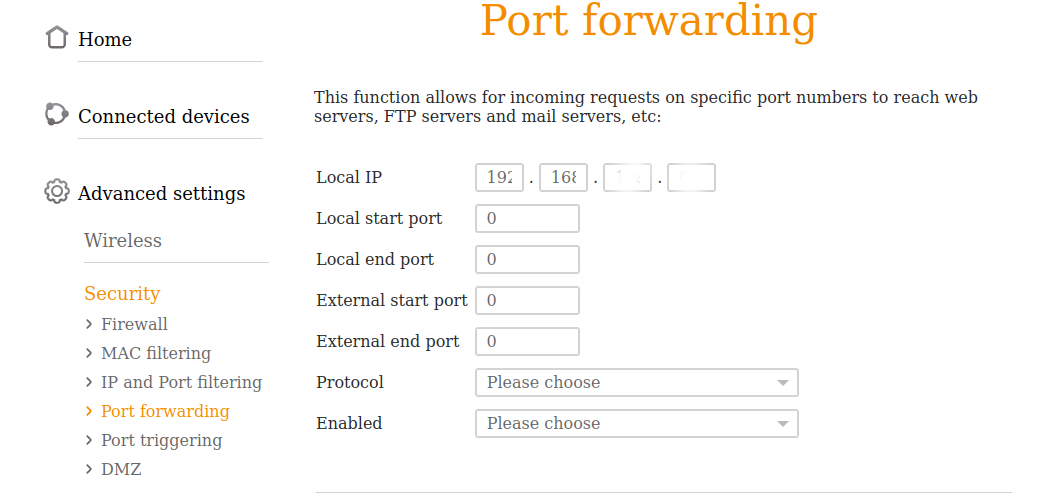Click the chevron beside DMZ

click(89, 469)
